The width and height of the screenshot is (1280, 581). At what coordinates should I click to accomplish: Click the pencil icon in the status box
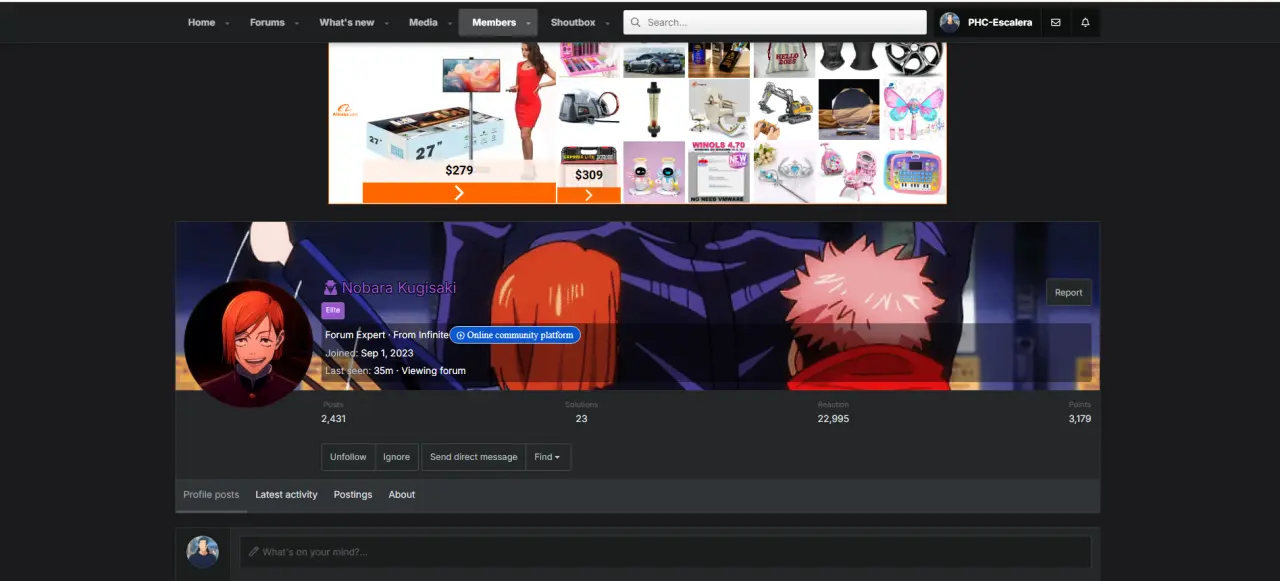(x=253, y=552)
